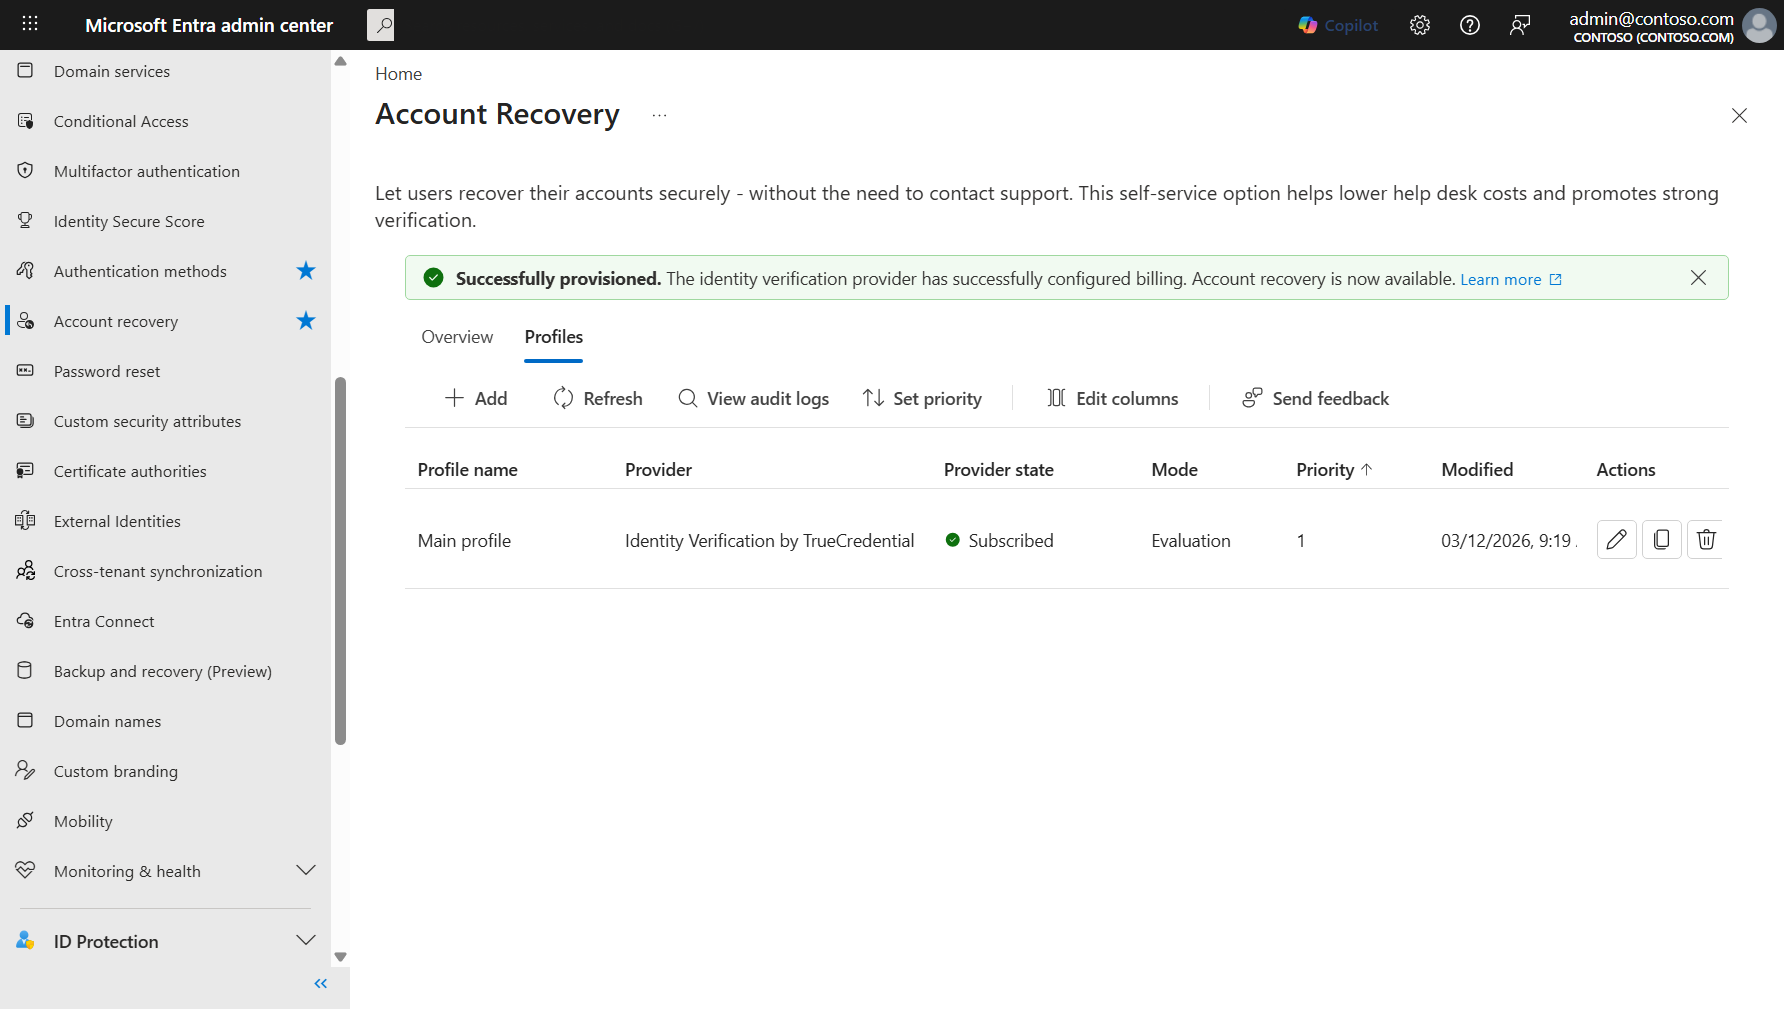Screen dimensions: 1784x1009
Task: Click the Conditional Access sidebar icon
Action: [26, 120]
